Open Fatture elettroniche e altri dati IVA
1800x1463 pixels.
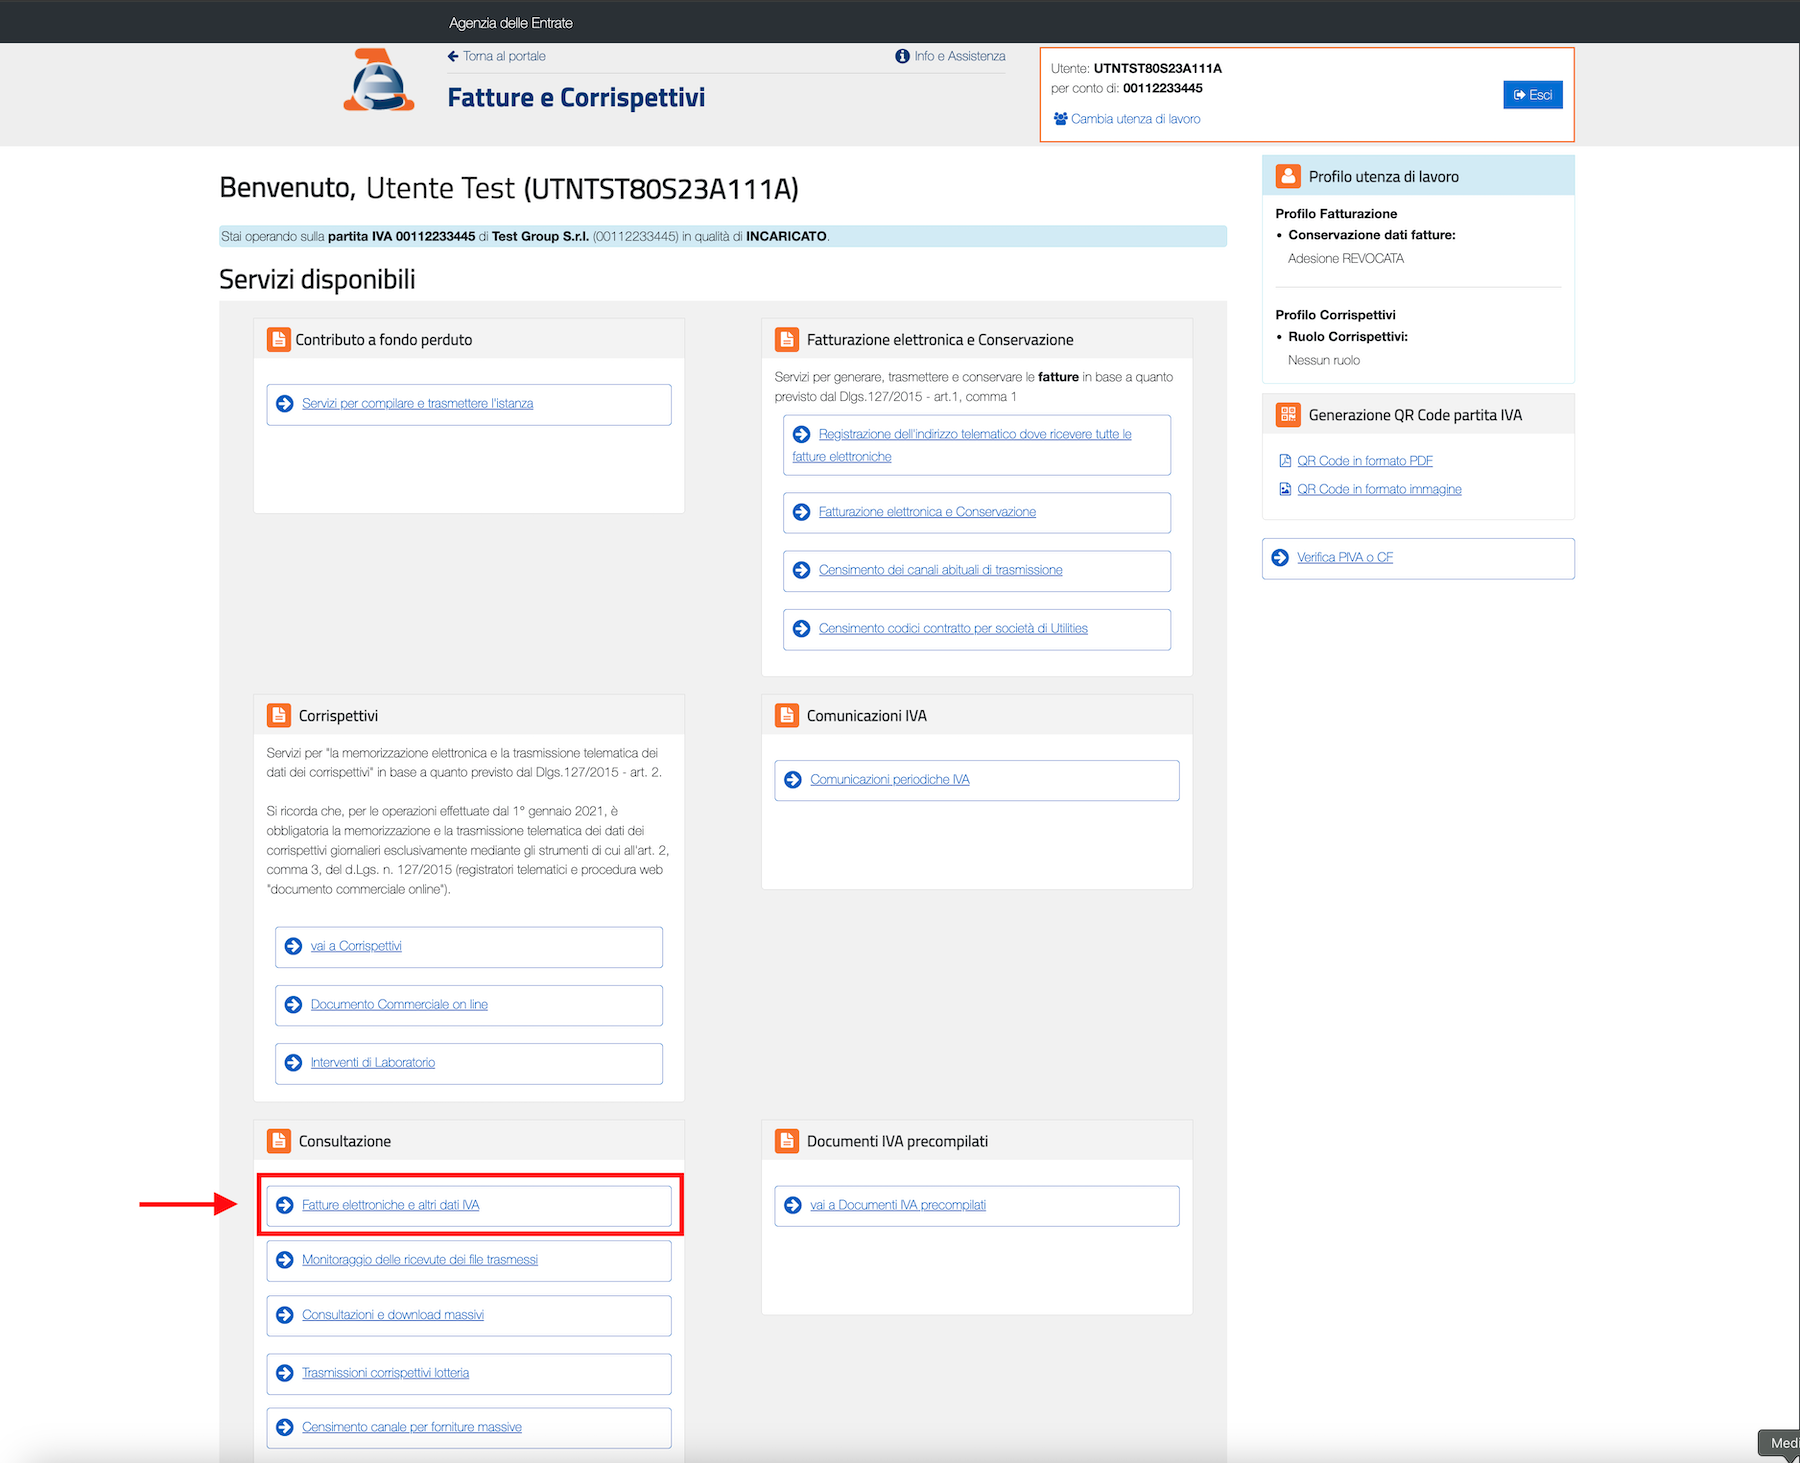click(x=390, y=1205)
